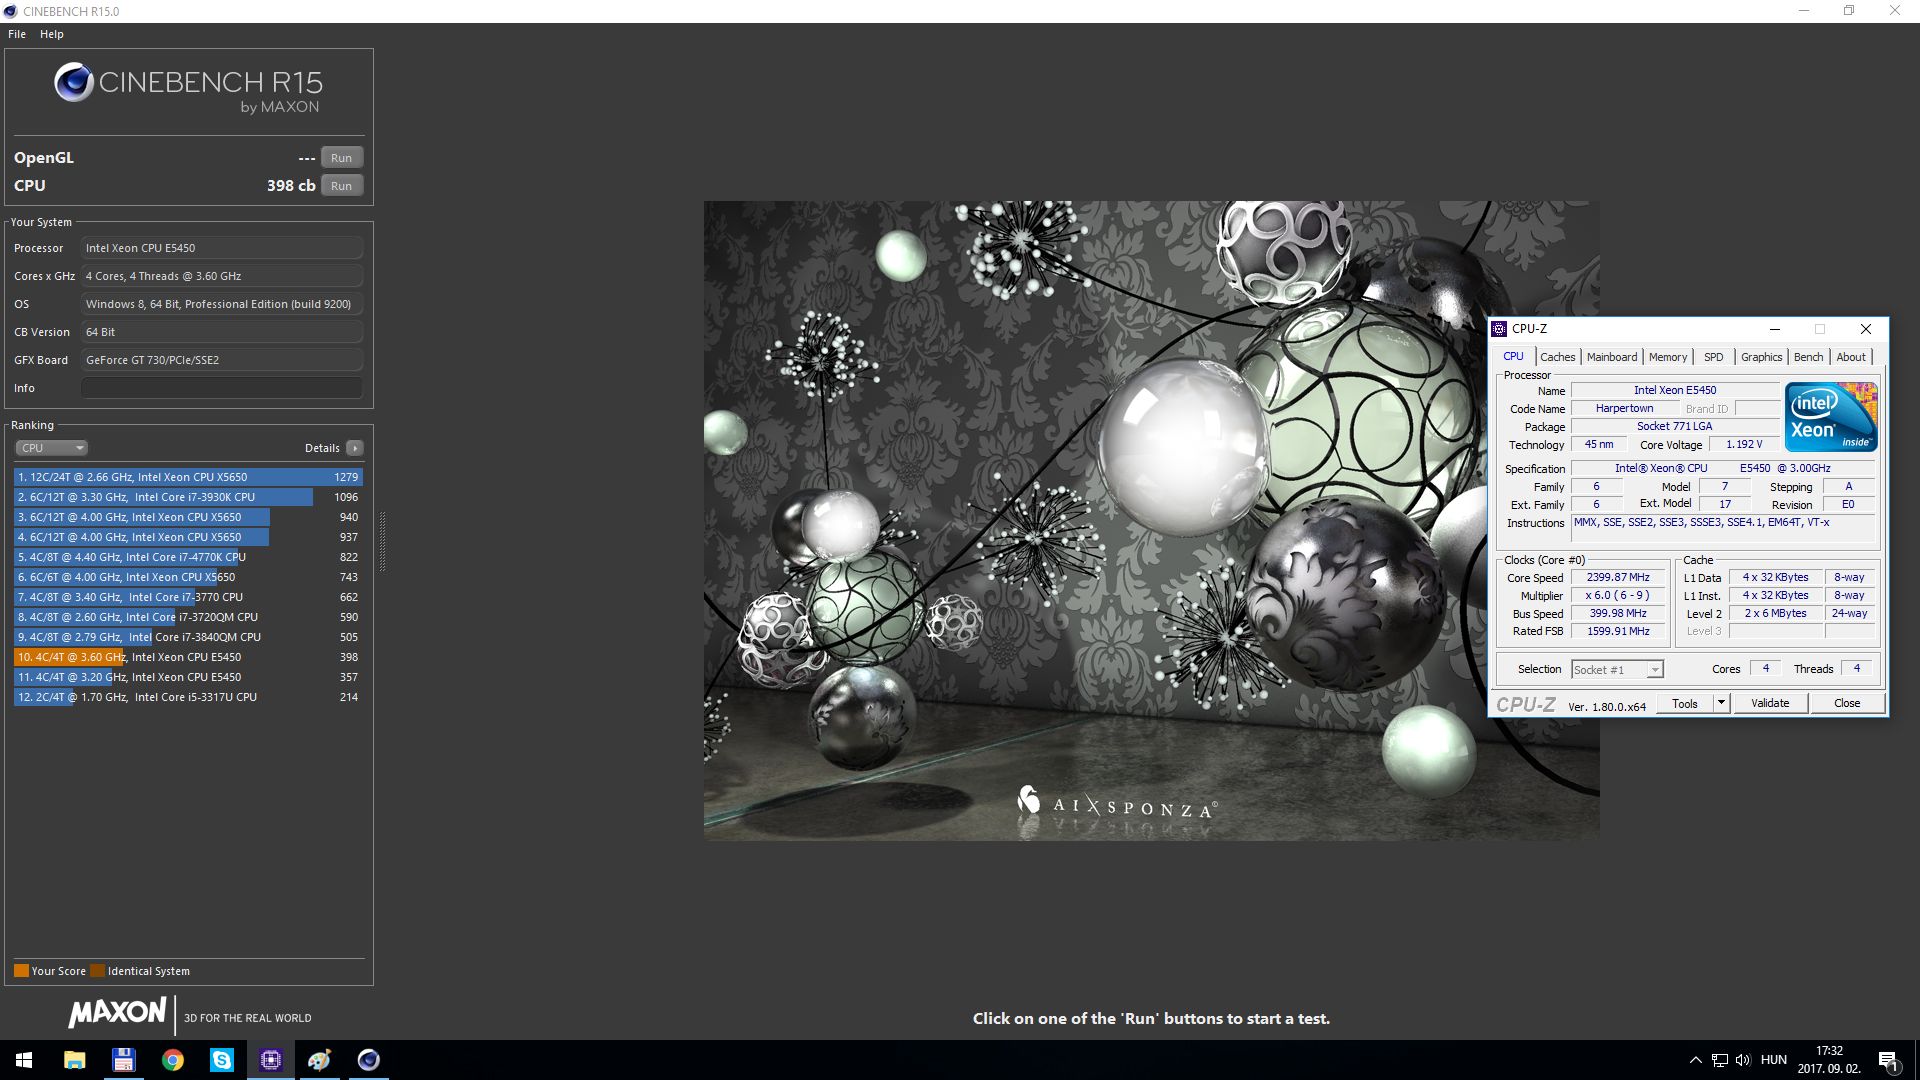The height and width of the screenshot is (1080, 1920).
Task: Open Skype from the taskbar
Action: click(221, 1060)
